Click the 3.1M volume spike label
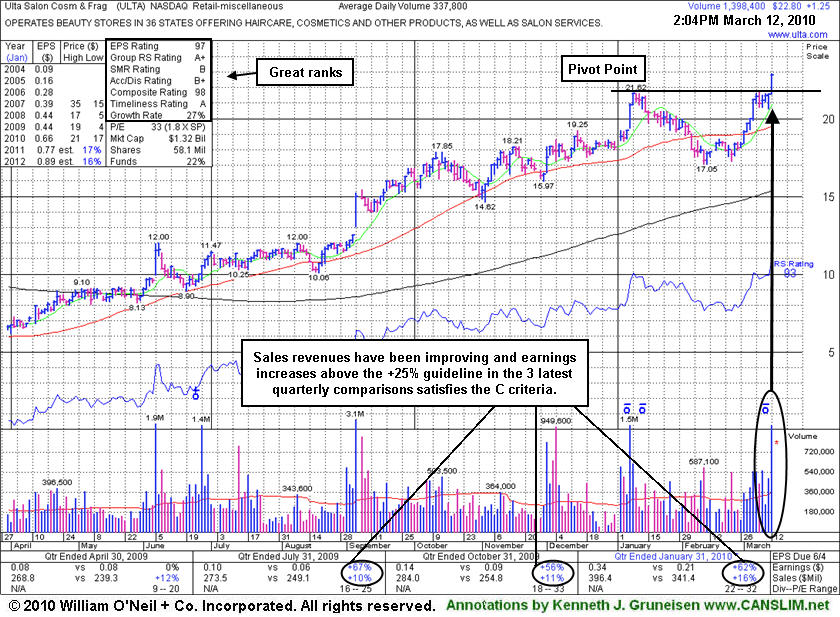This screenshot has height=617, width=840. point(355,414)
